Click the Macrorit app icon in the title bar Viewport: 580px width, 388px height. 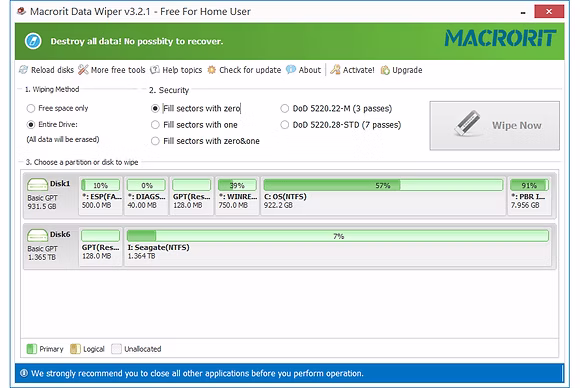point(22,11)
